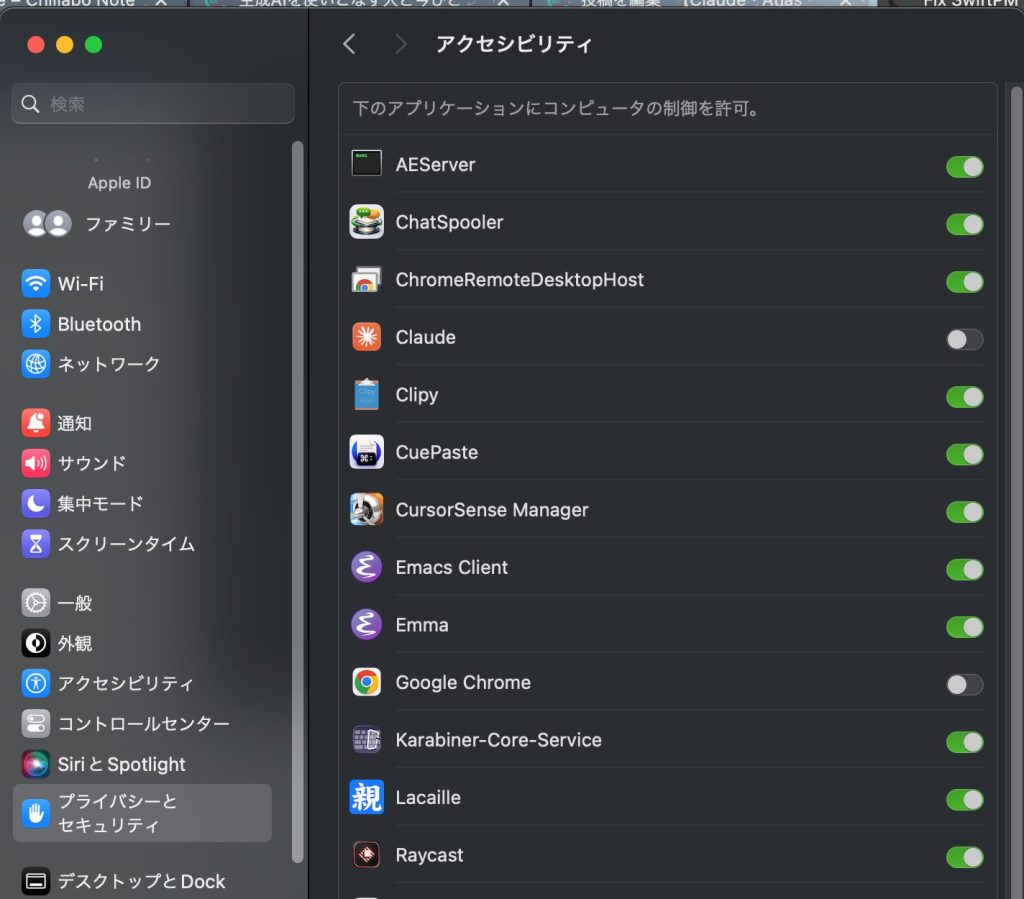
Task: Click the magnifier icon in search field
Action: click(30, 103)
